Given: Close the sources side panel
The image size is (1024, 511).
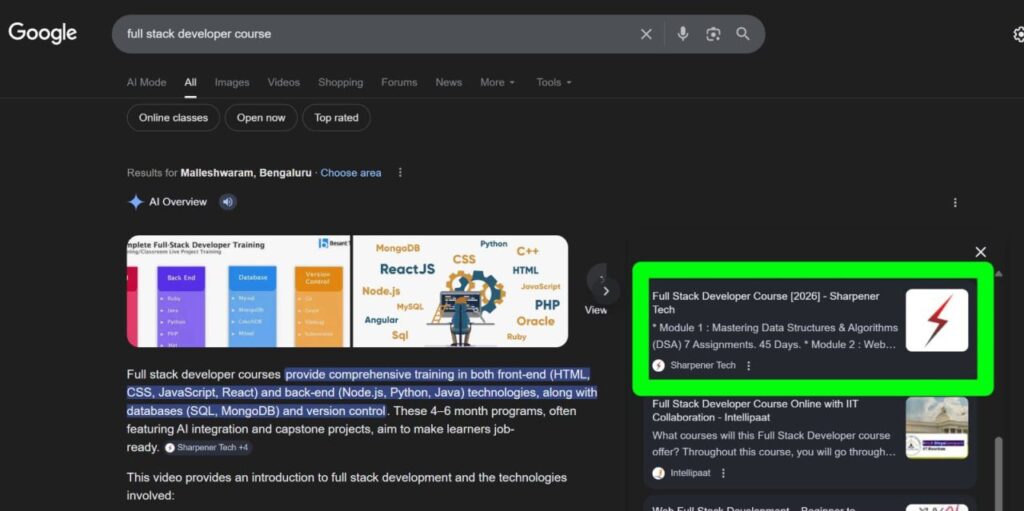Looking at the screenshot, I should tap(980, 252).
